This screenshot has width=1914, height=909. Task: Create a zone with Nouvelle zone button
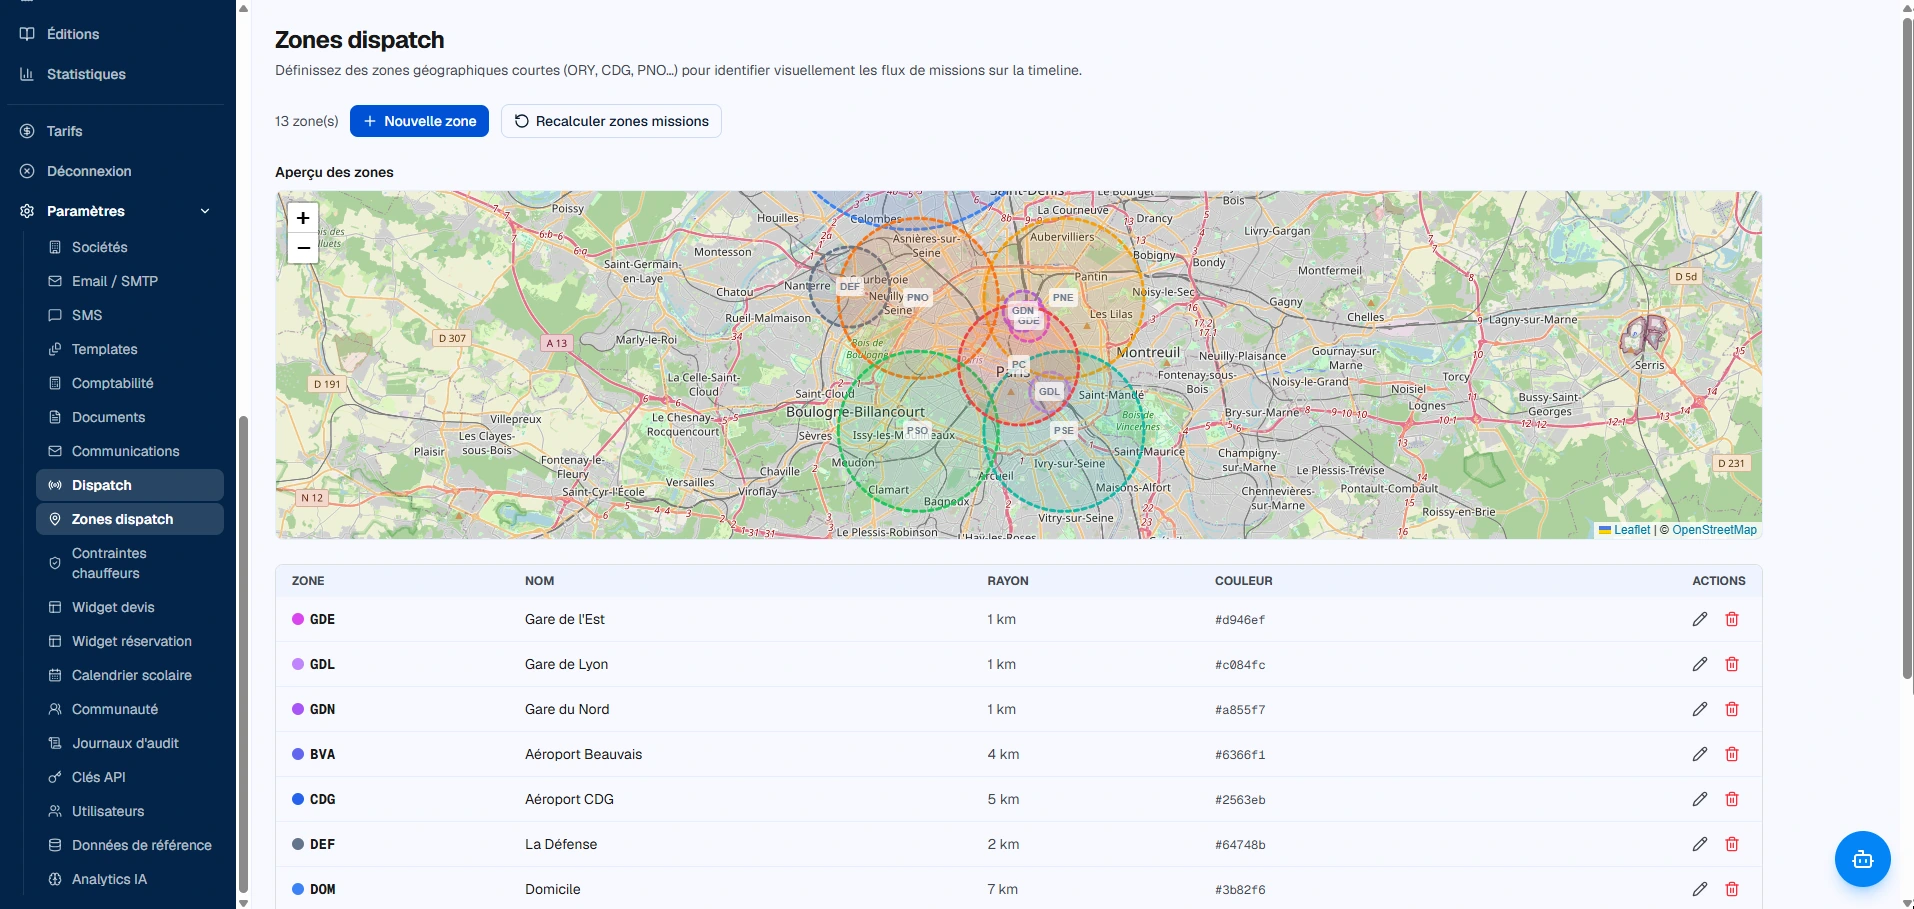pyautogui.click(x=419, y=121)
